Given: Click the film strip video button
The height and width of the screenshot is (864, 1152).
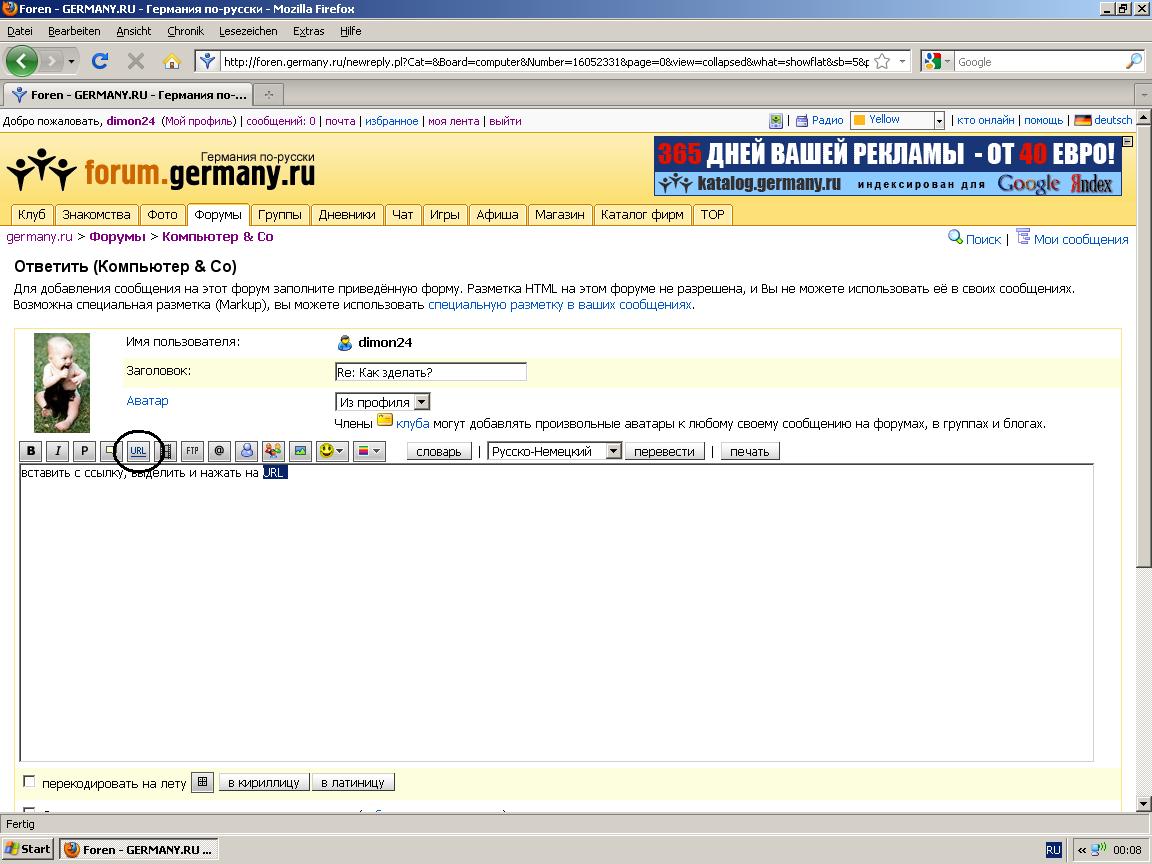Looking at the screenshot, I should [x=168, y=451].
